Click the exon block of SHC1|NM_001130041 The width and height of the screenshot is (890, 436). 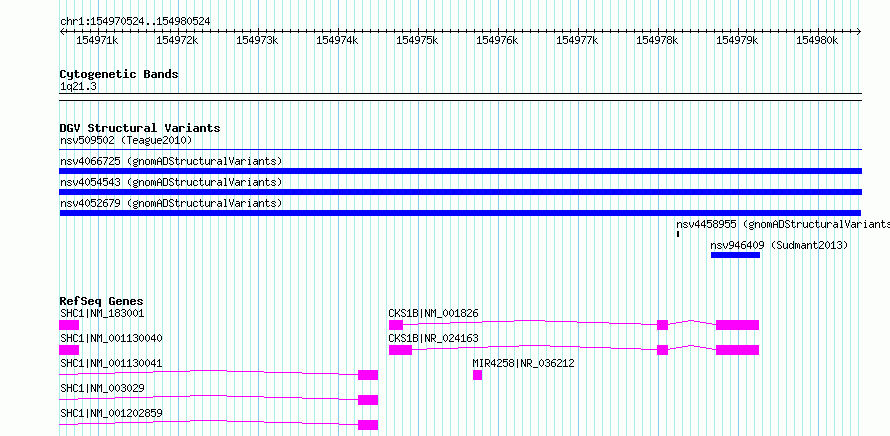[368, 375]
